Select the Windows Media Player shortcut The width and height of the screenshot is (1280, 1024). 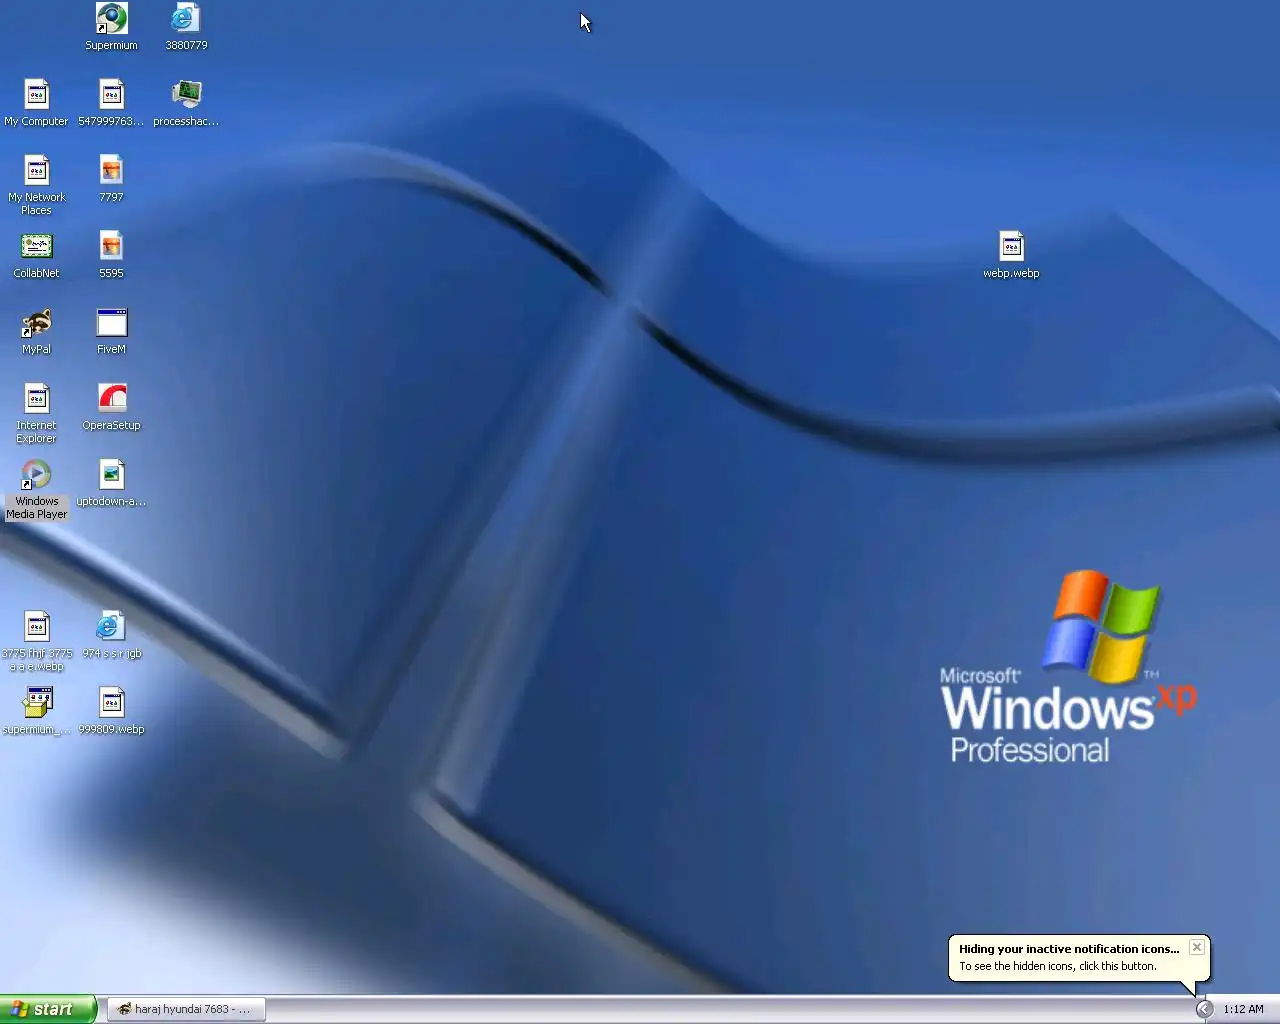point(37,489)
